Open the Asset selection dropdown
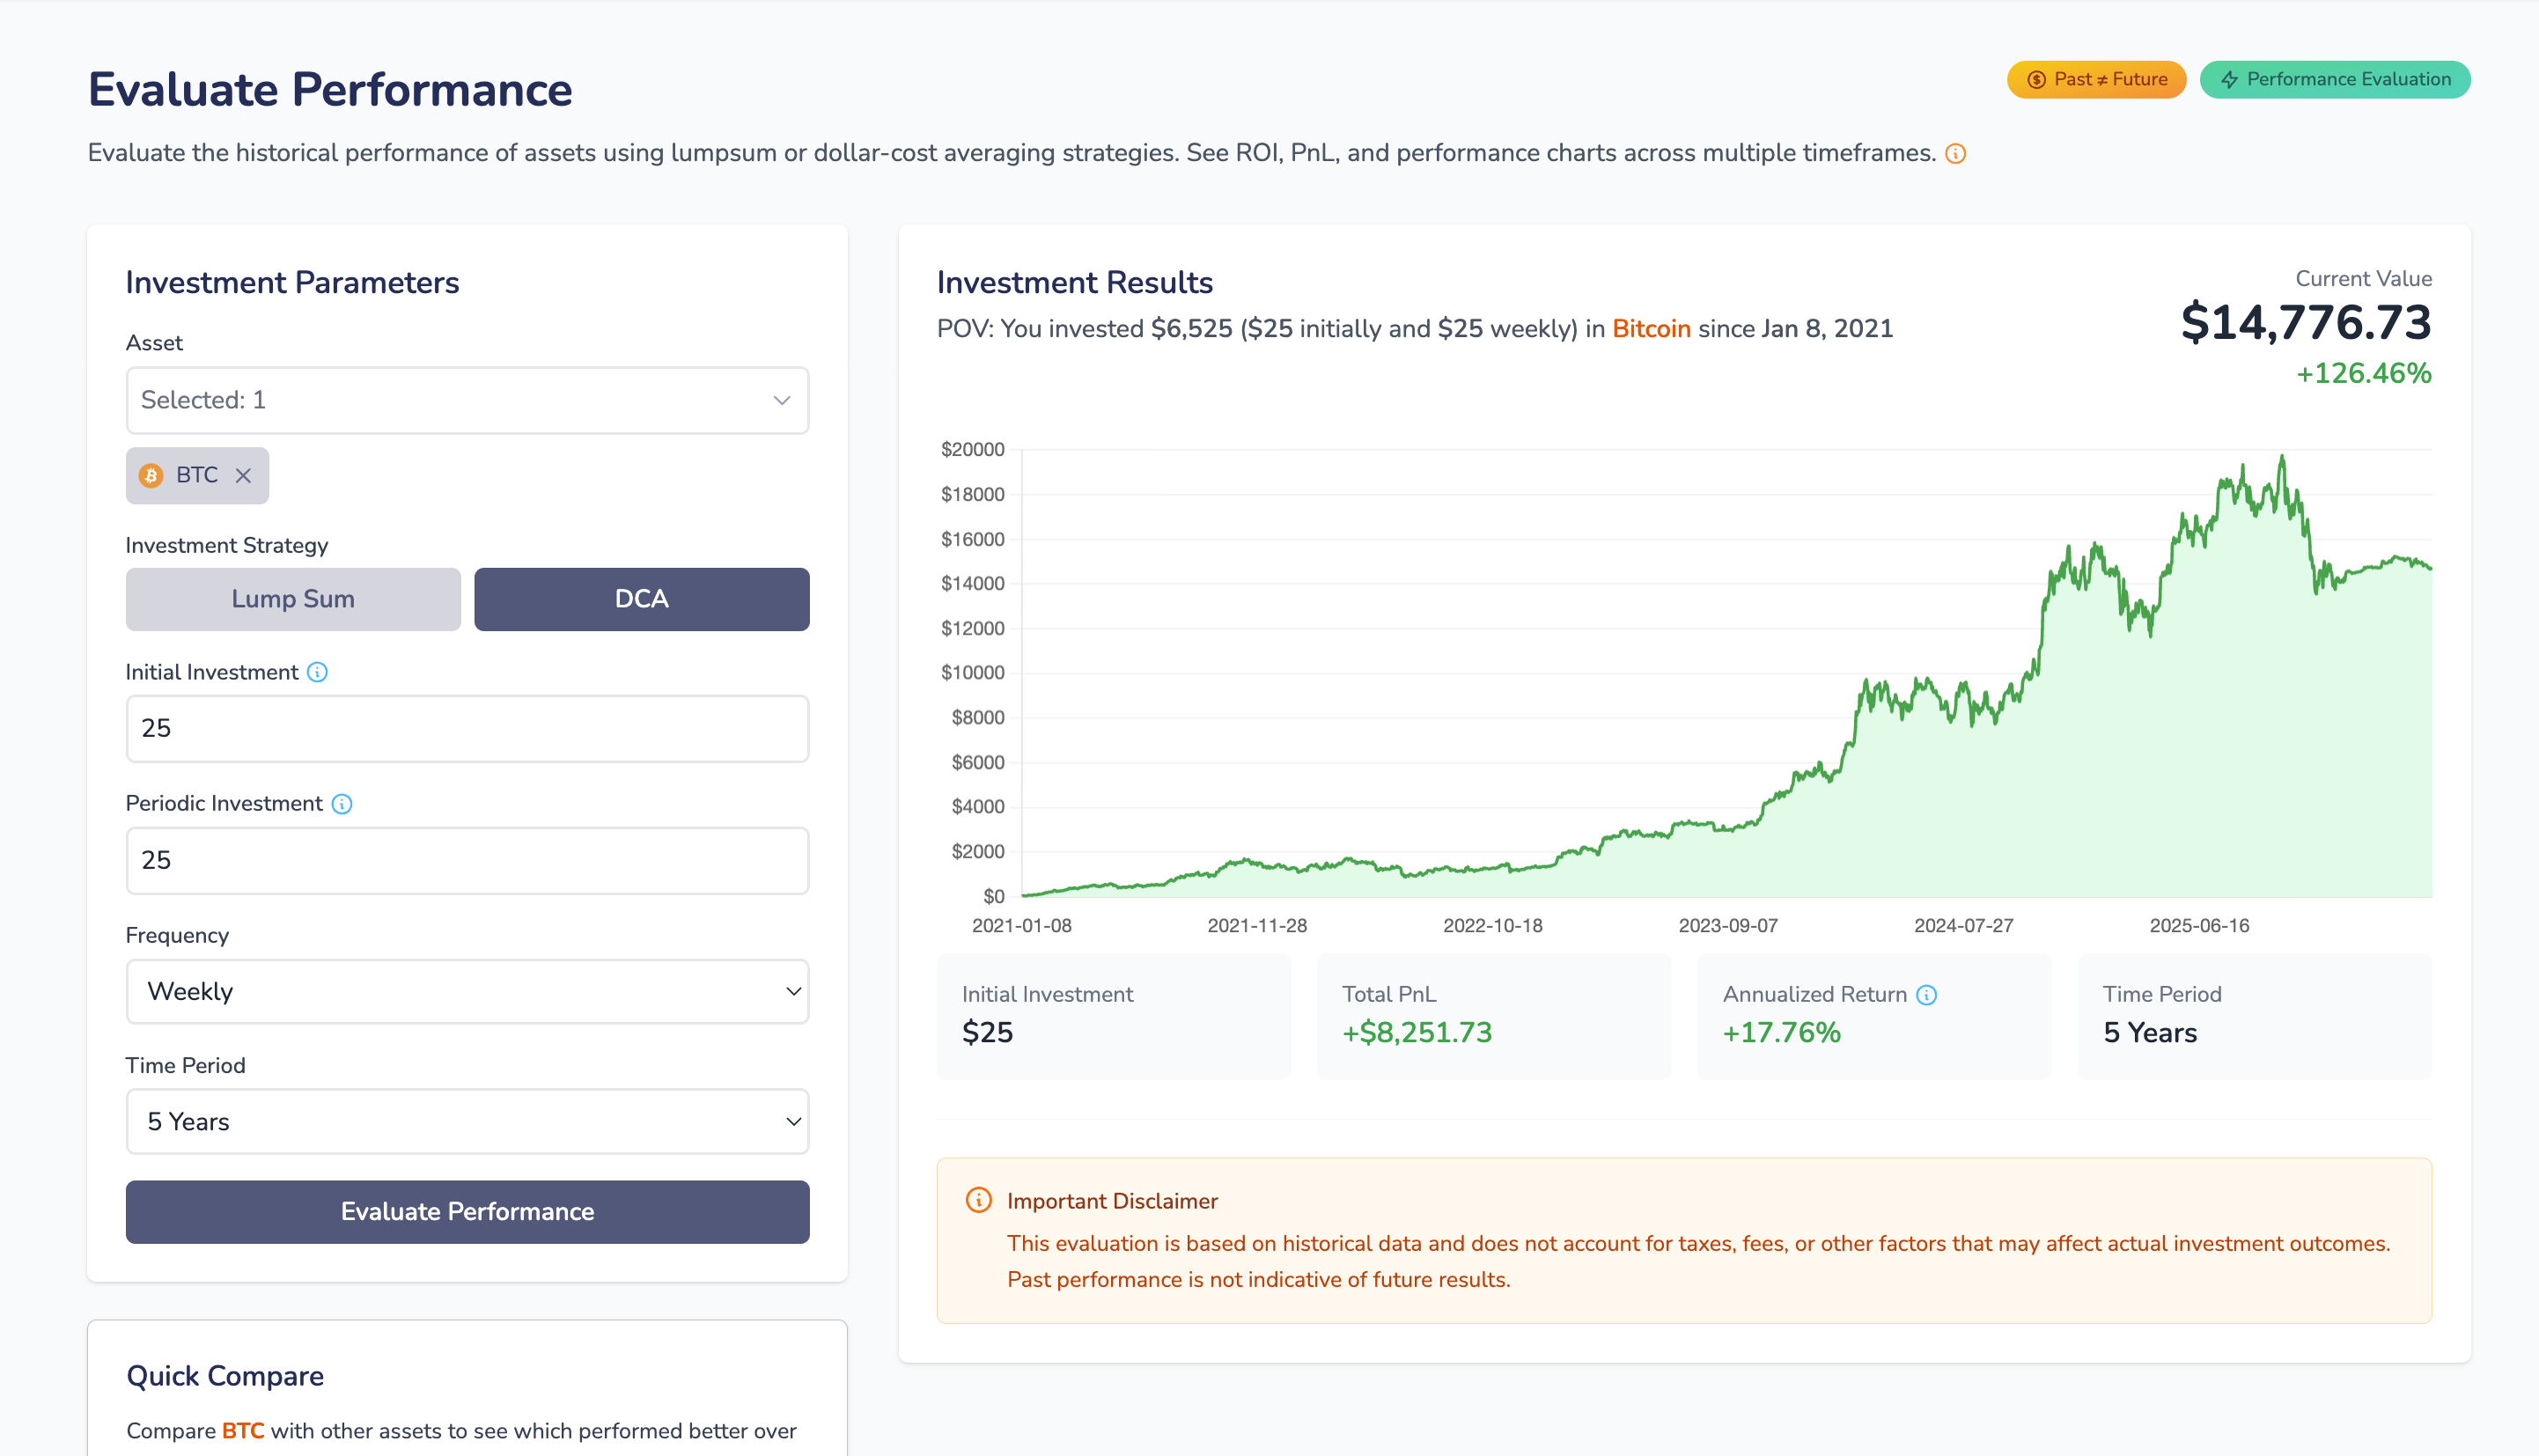 pos(467,400)
